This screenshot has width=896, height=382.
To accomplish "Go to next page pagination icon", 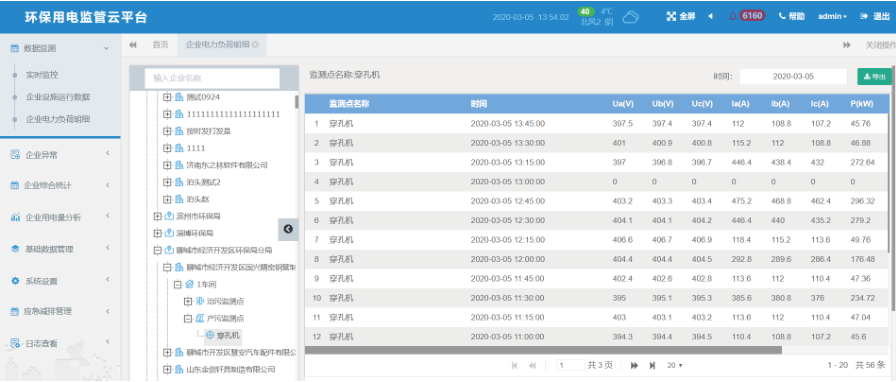I will pyautogui.click(x=634, y=365).
